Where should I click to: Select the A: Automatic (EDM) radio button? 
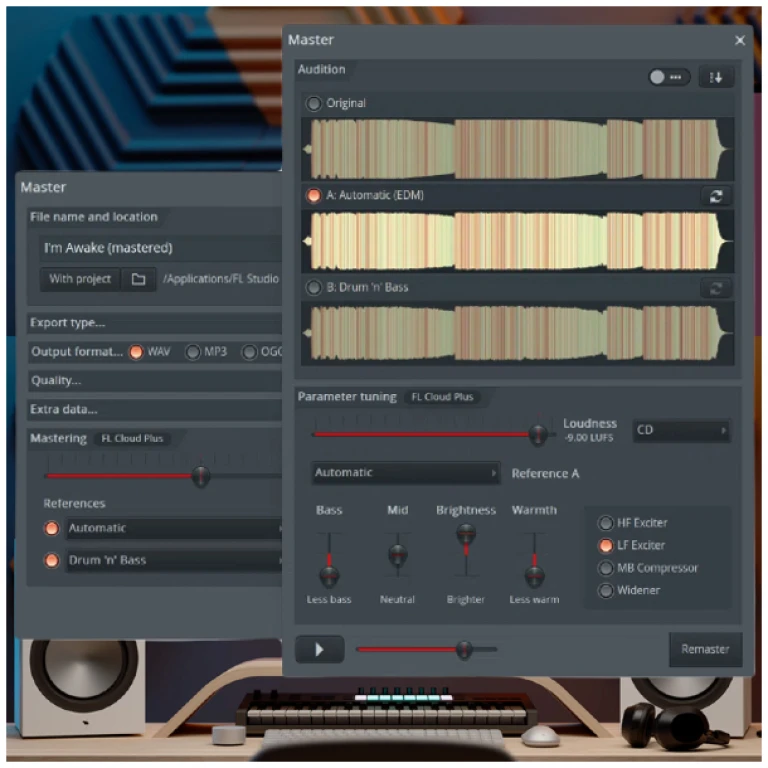(x=313, y=195)
